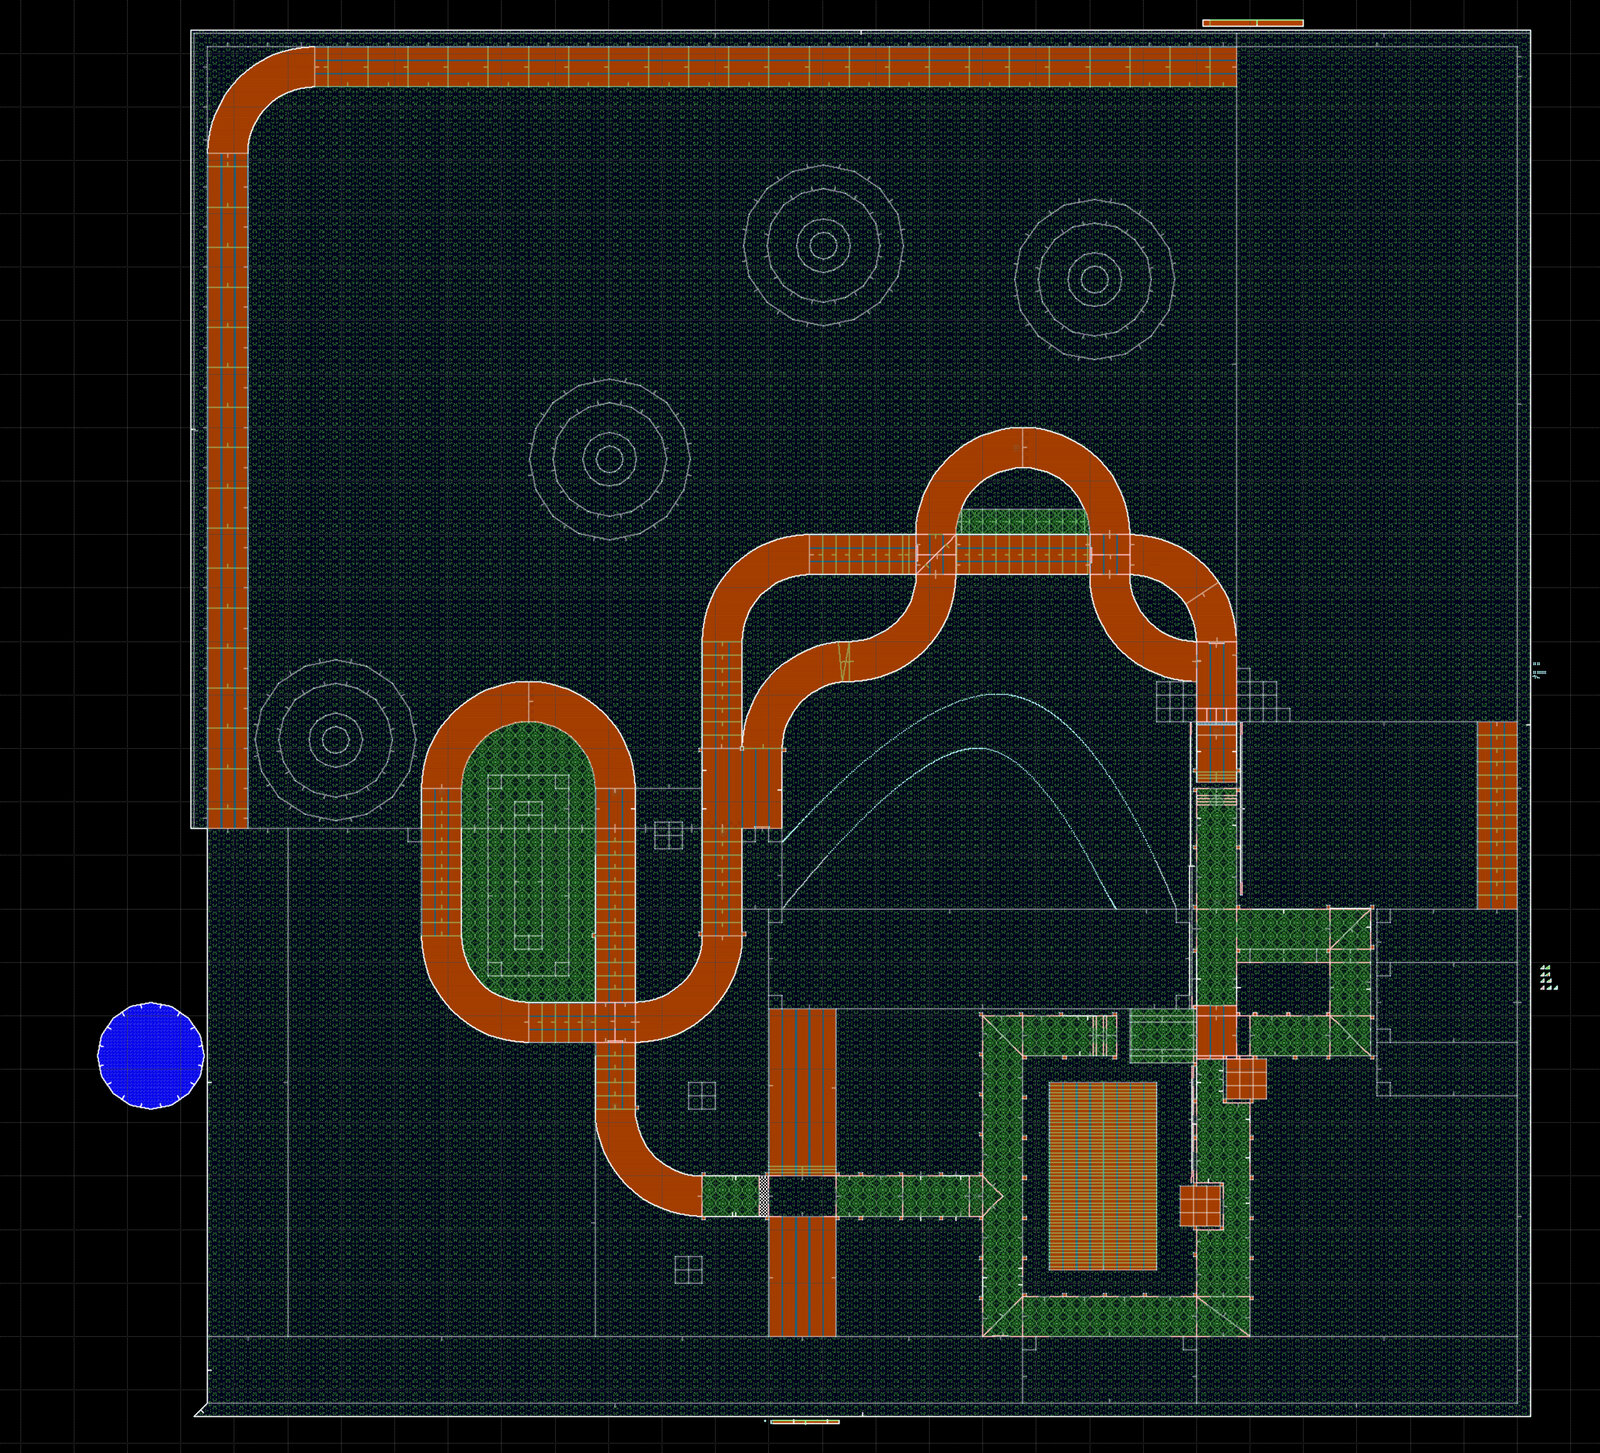Click the diagonal corner marker at the bottom-left frame

pyautogui.click(x=200, y=1410)
